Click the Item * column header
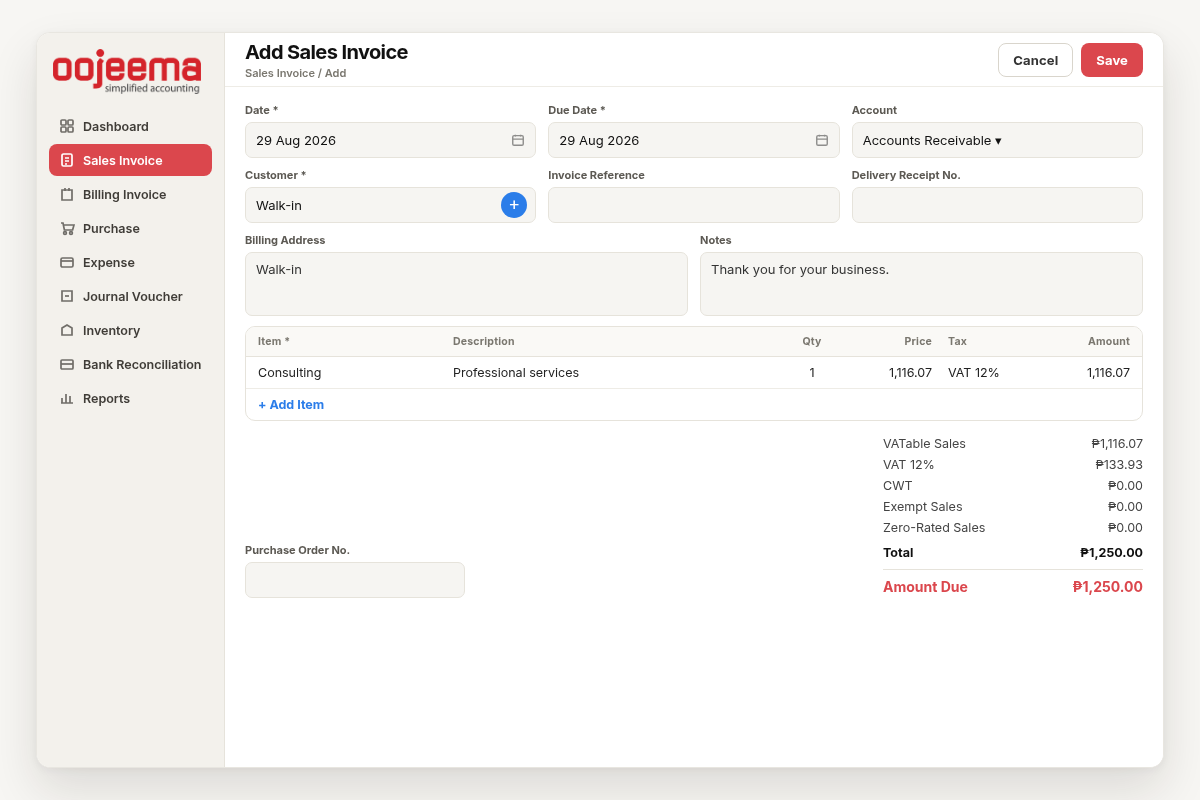Image resolution: width=1200 pixels, height=800 pixels. tap(274, 341)
